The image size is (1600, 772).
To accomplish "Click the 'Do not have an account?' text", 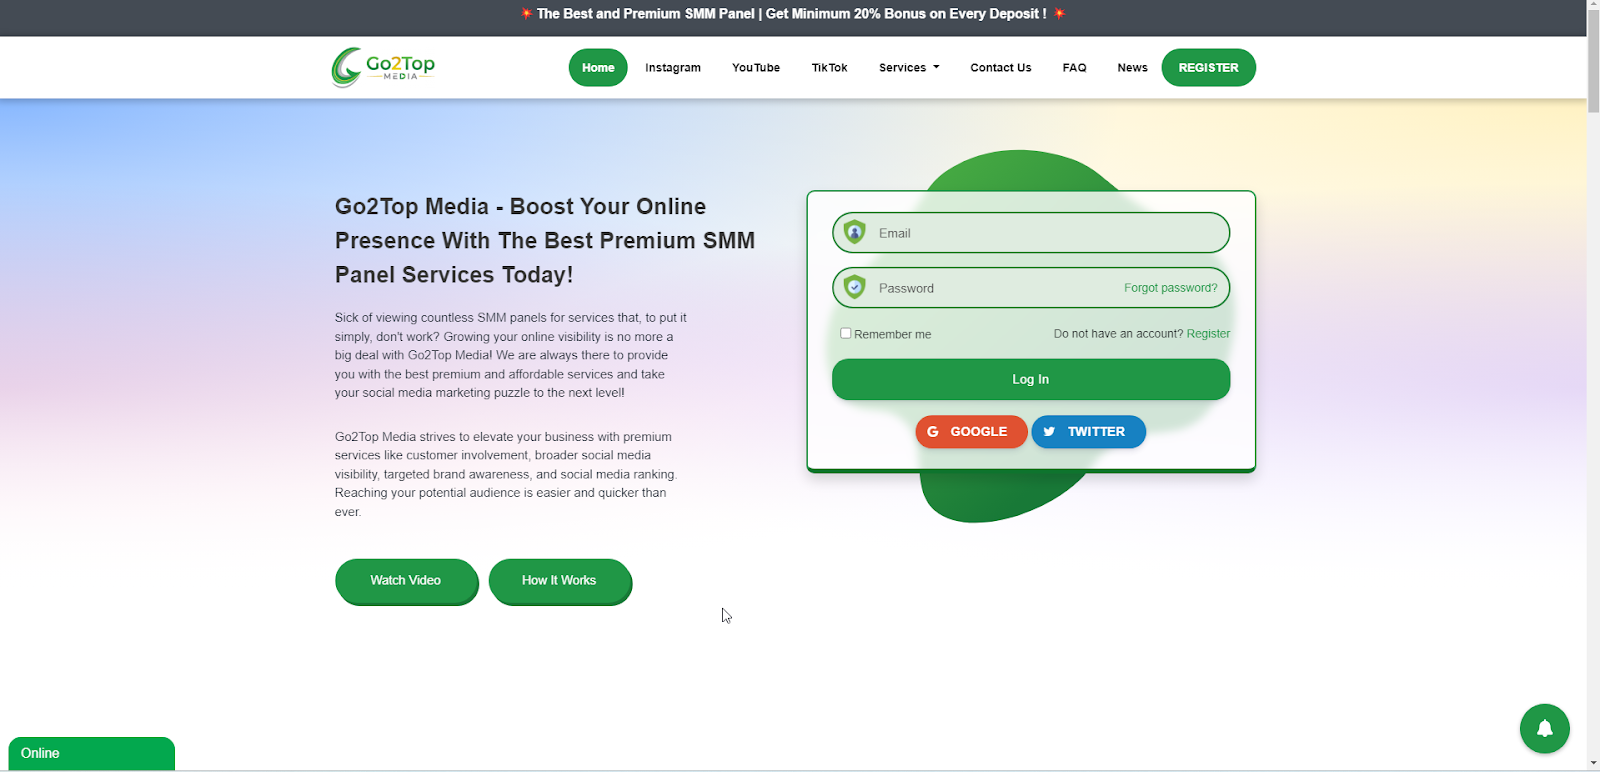I will tap(1118, 334).
